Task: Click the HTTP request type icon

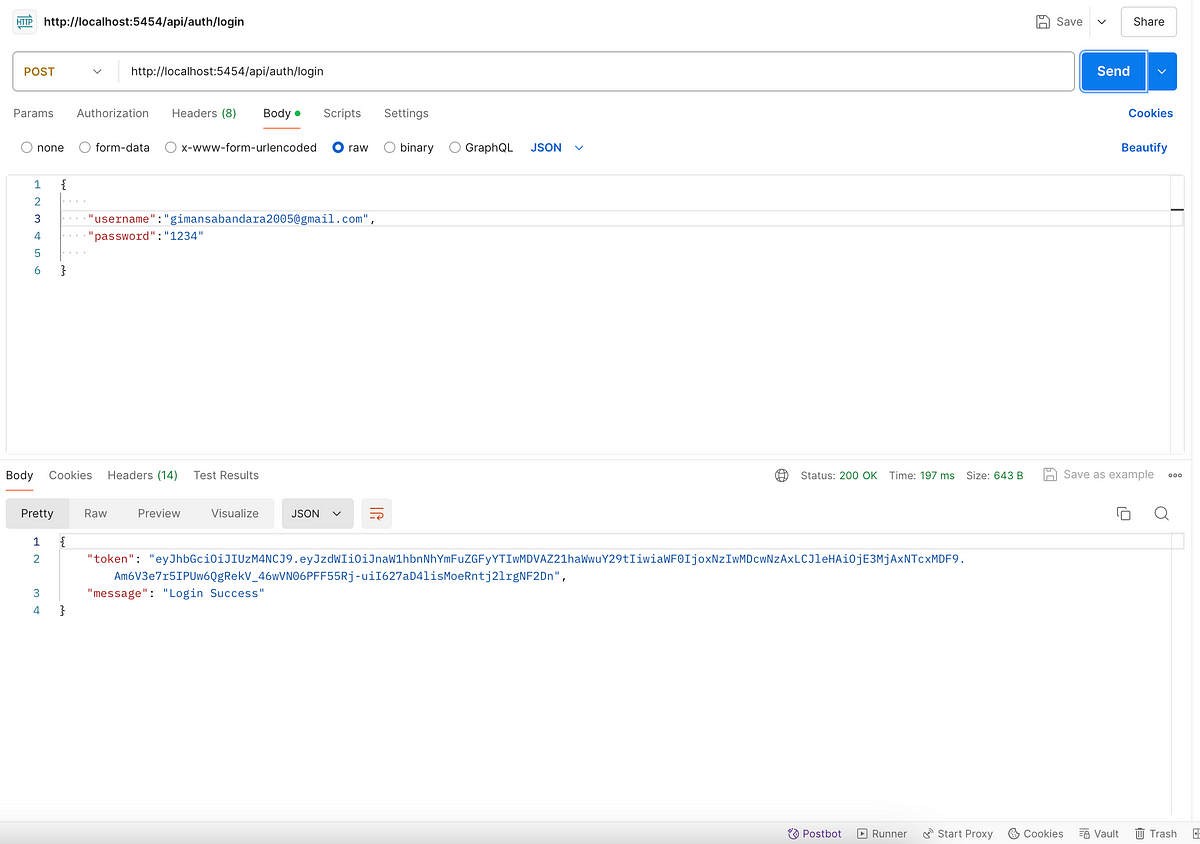Action: click(24, 21)
